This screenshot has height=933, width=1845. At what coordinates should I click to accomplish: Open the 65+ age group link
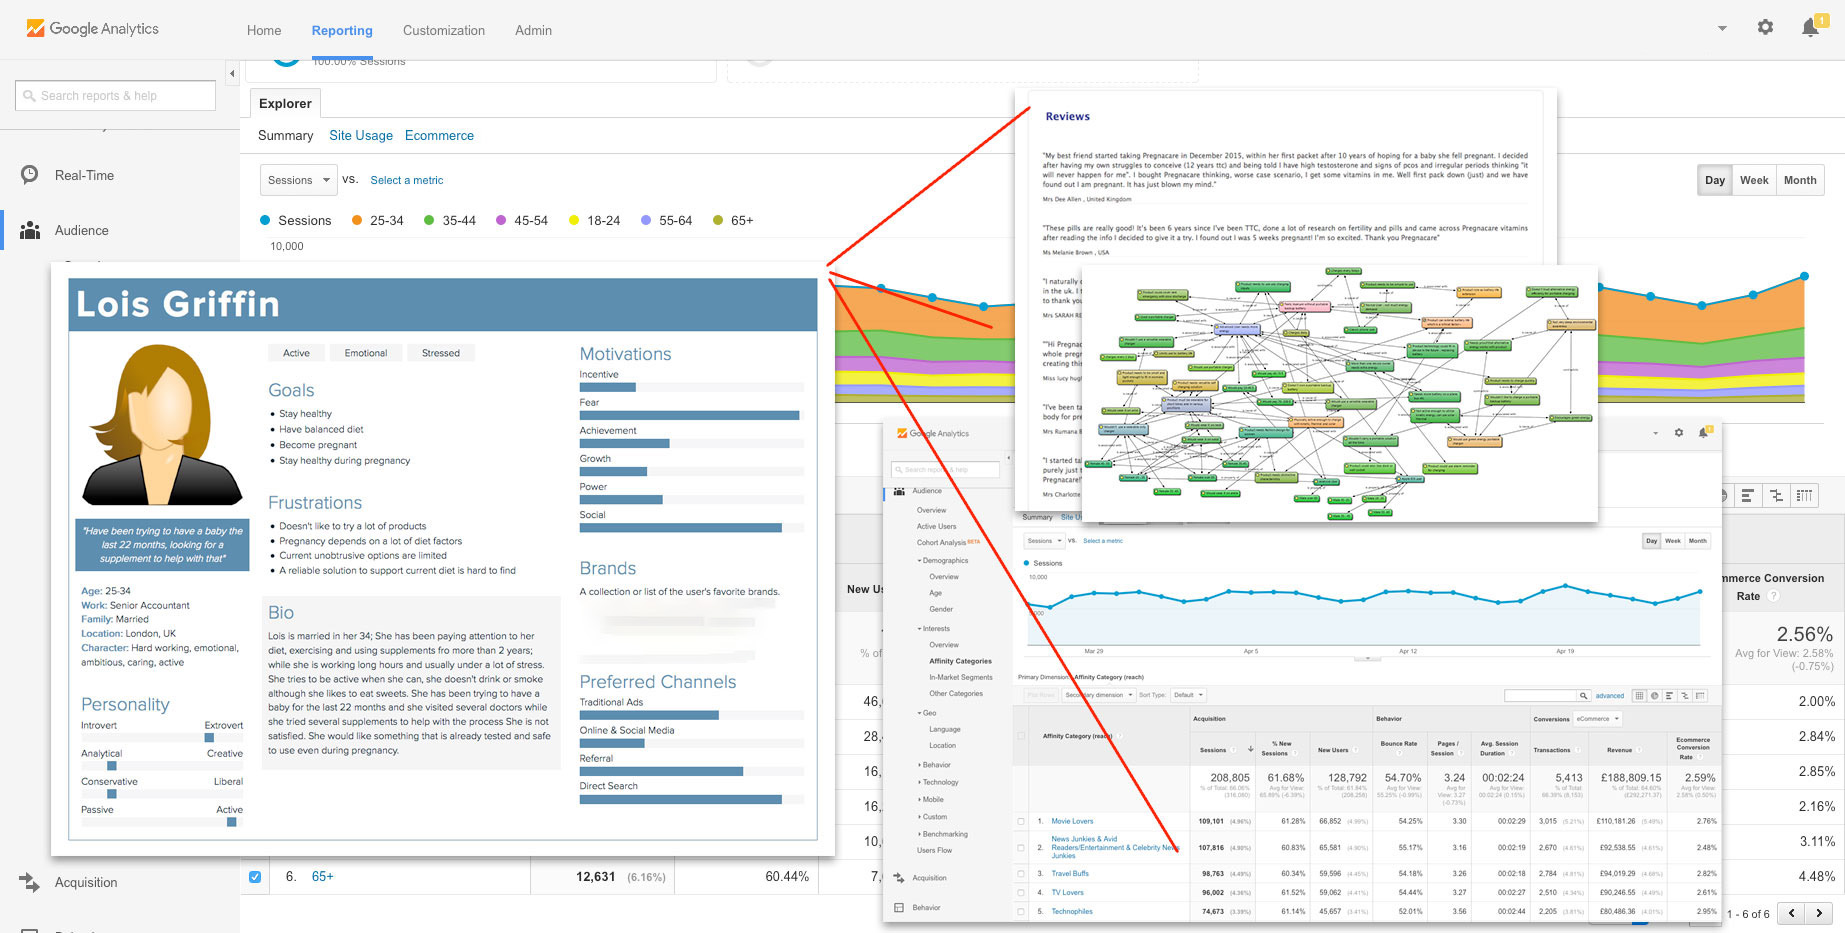tap(323, 876)
